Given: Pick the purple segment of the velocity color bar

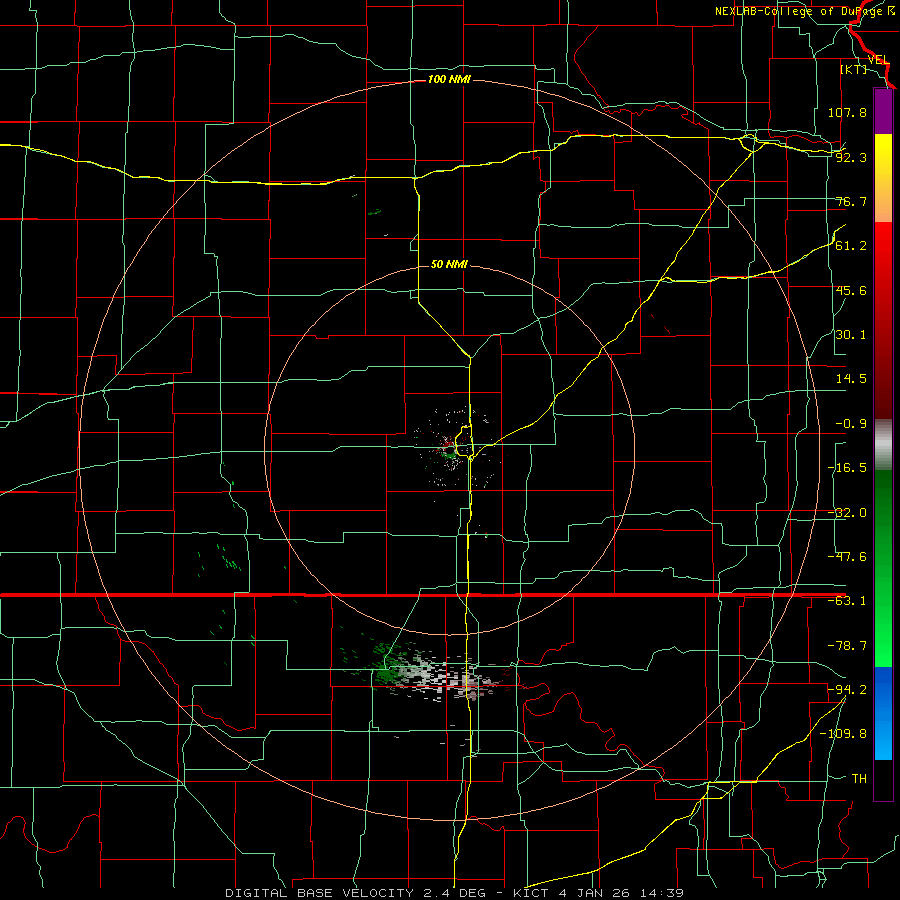Looking at the screenshot, I should tap(883, 111).
